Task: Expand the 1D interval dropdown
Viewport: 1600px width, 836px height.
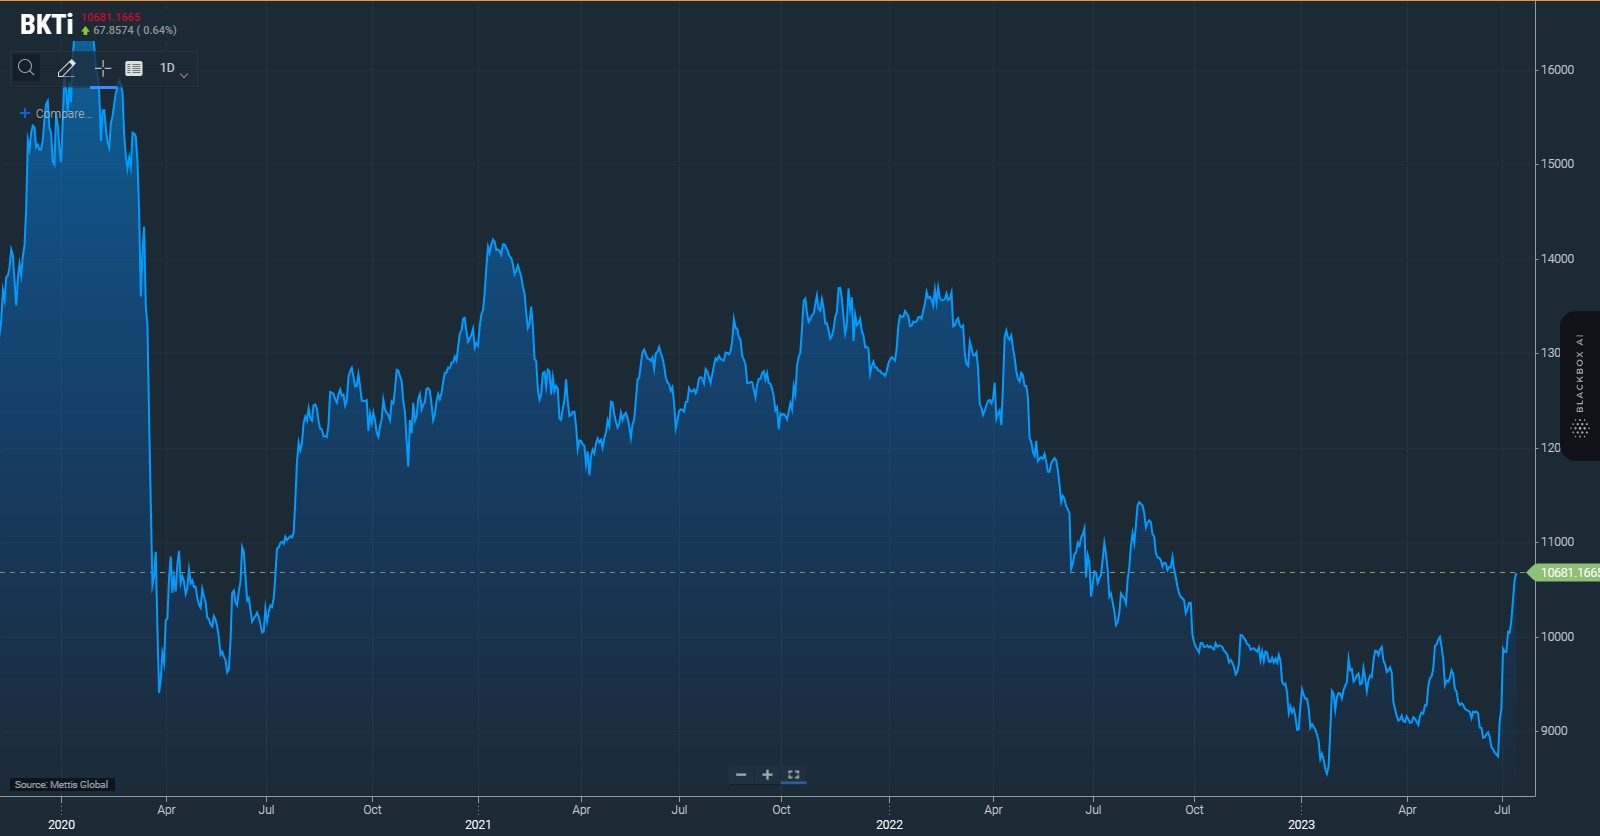Action: pyautogui.click(x=174, y=68)
